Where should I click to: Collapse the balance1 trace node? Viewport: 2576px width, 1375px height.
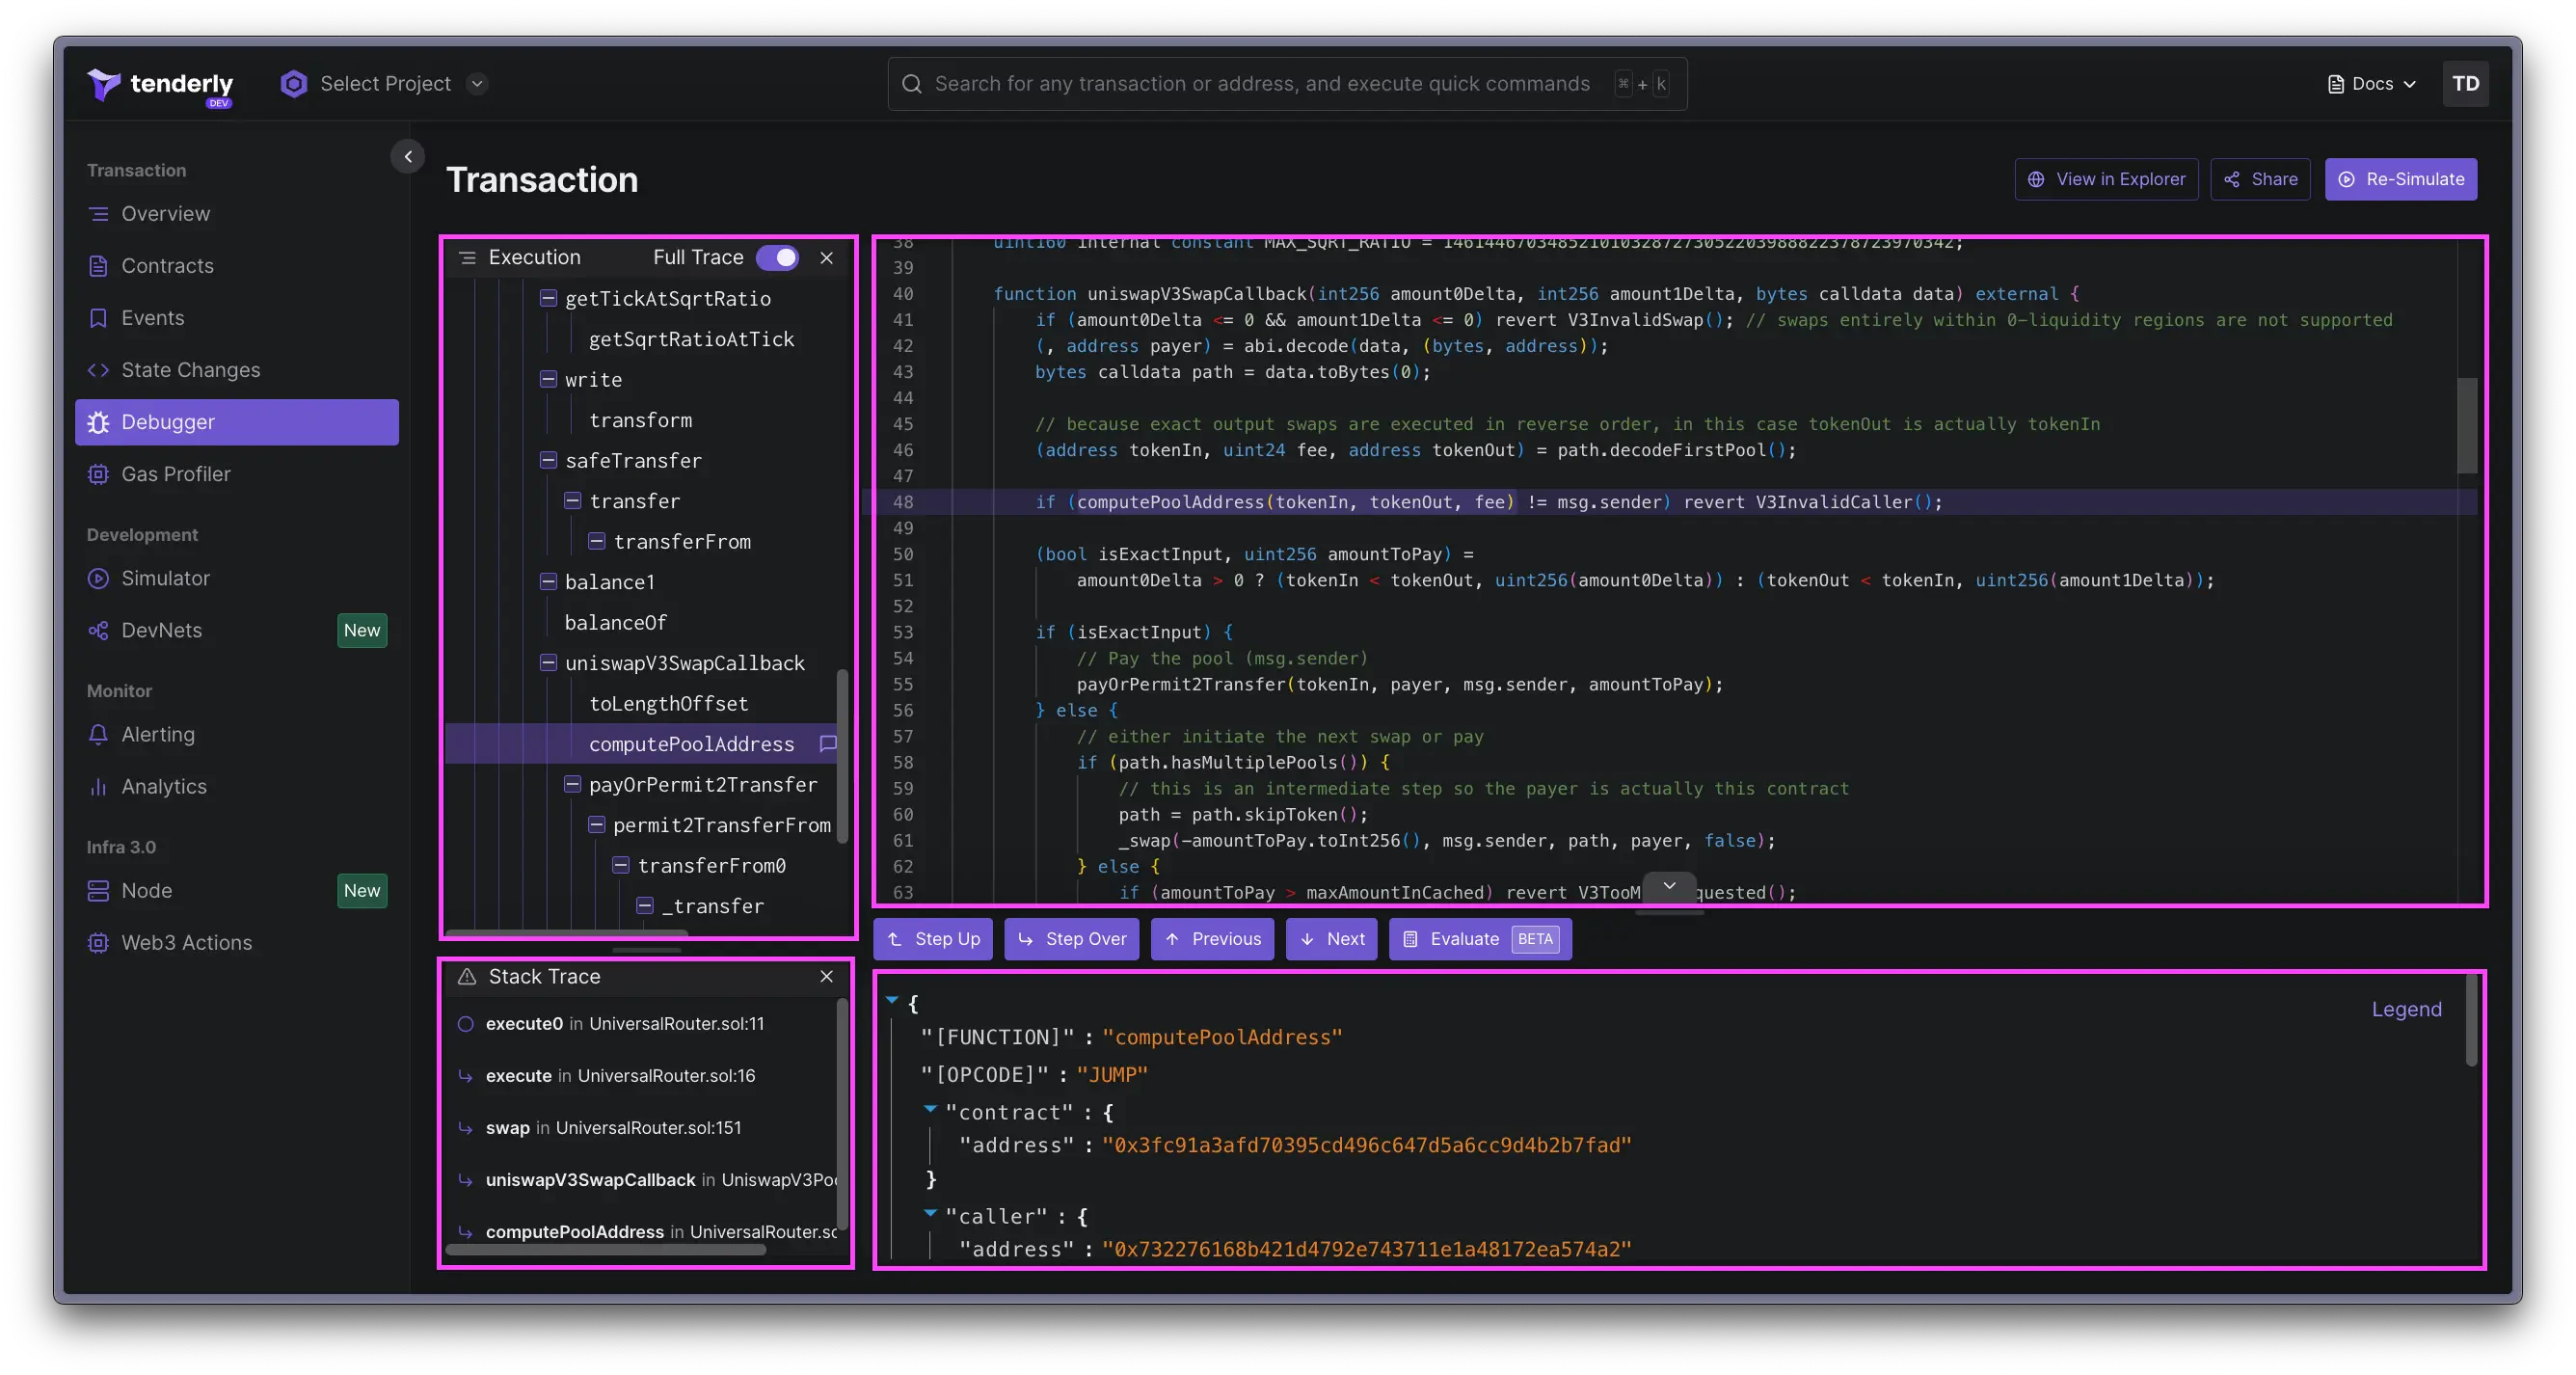click(548, 581)
